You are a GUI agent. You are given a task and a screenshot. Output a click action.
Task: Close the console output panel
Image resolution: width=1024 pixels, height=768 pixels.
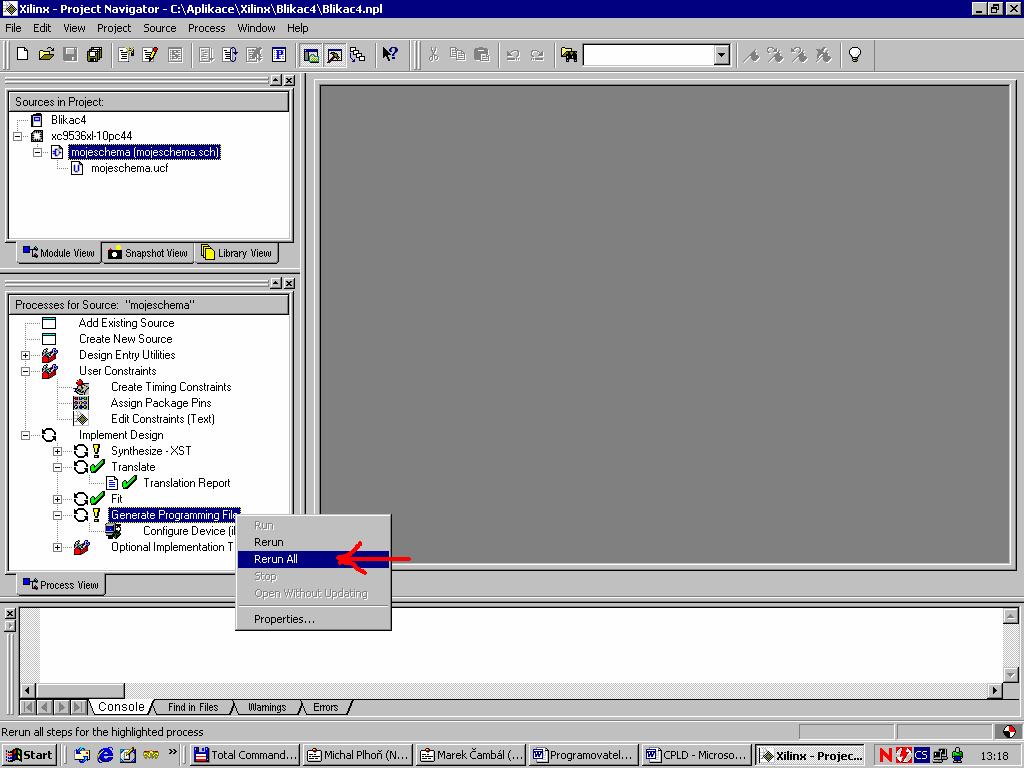(x=10, y=614)
